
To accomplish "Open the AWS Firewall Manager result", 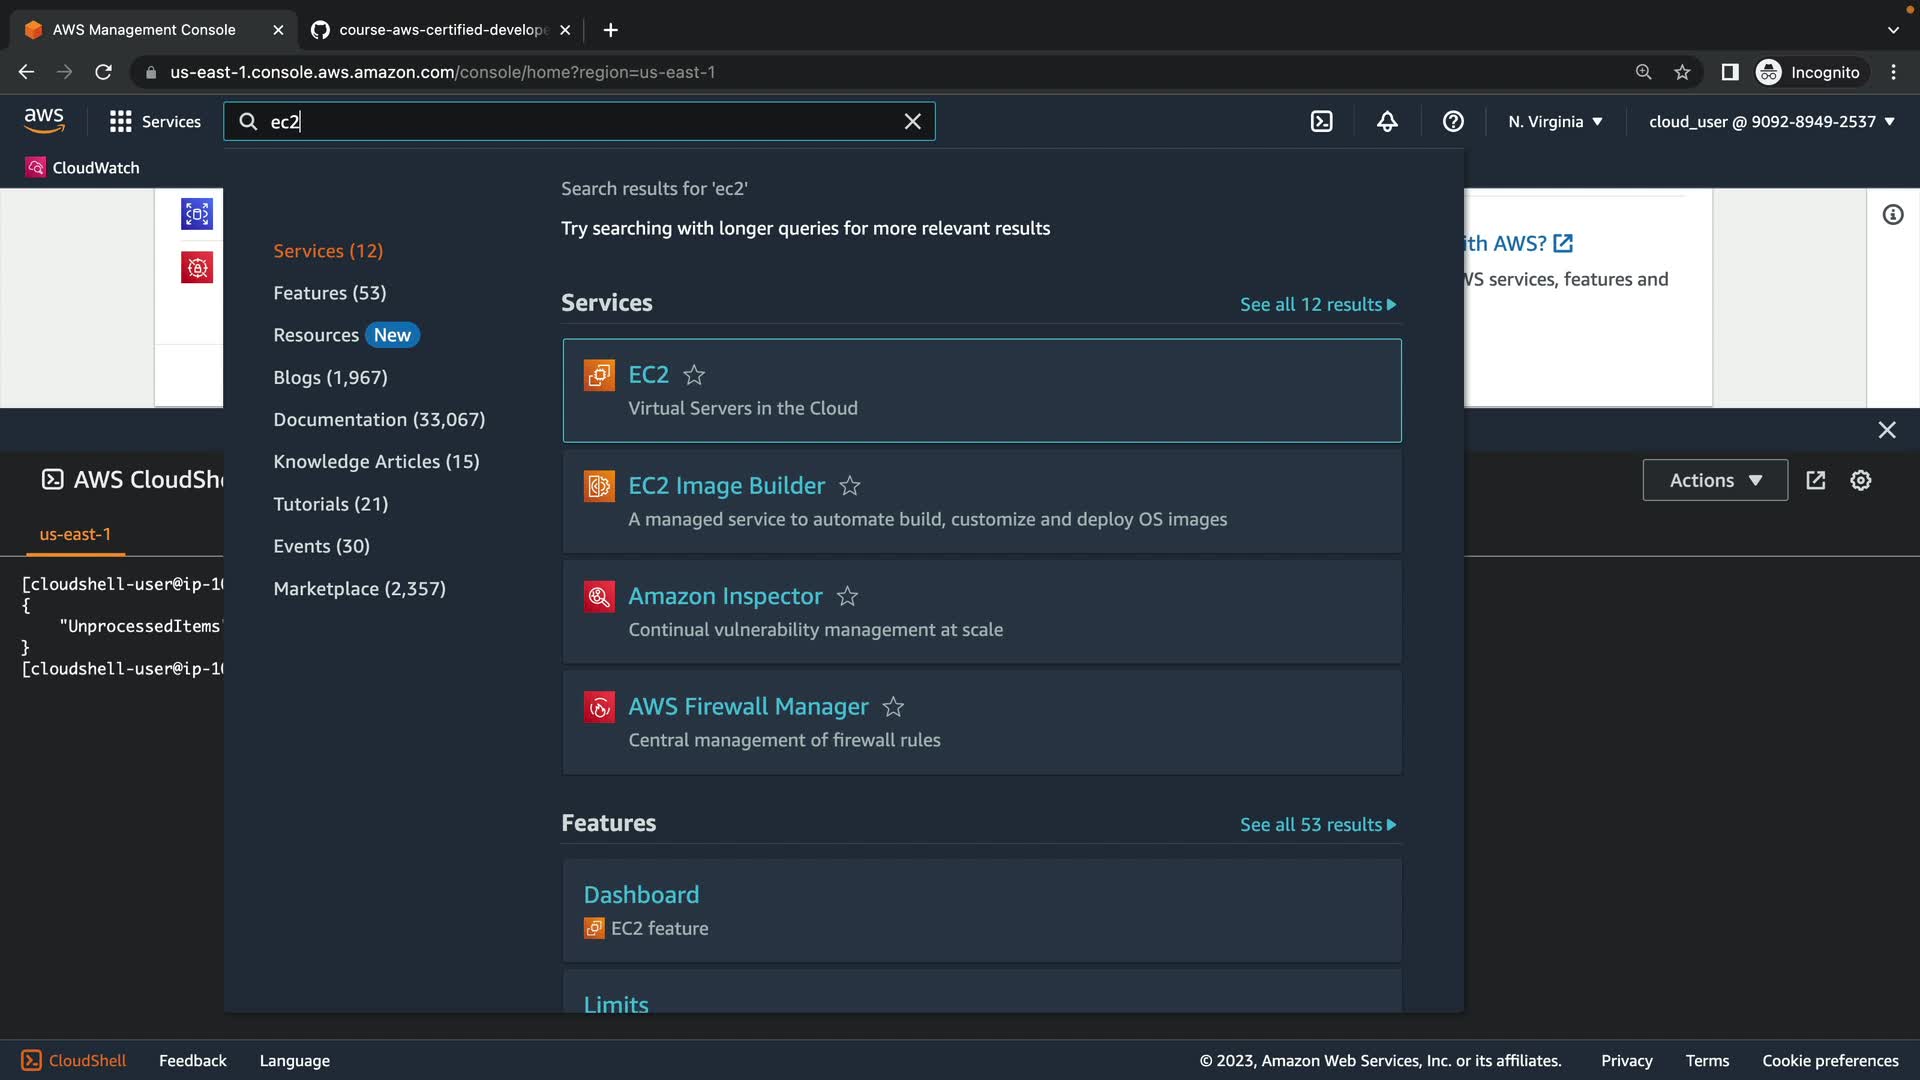I will click(x=748, y=707).
